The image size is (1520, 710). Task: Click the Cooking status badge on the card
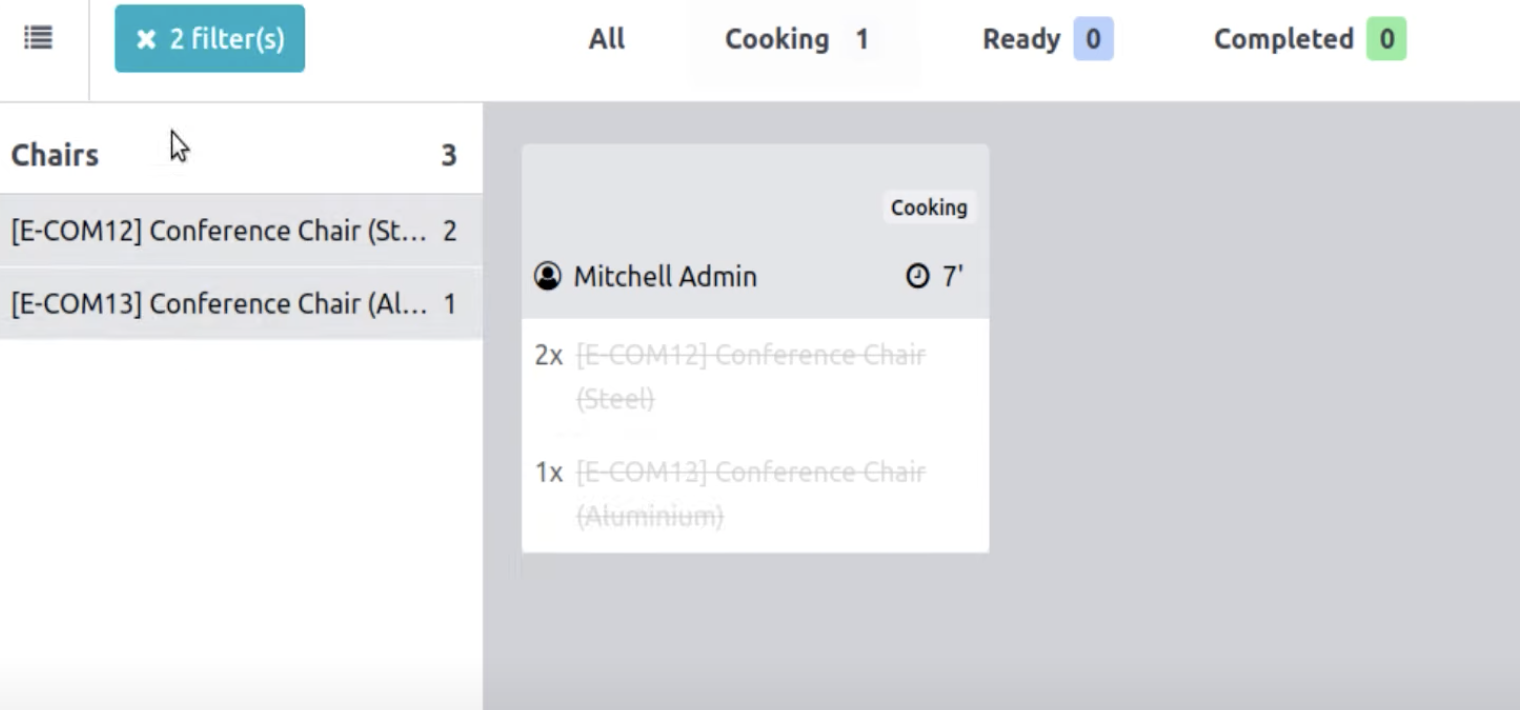pos(929,207)
